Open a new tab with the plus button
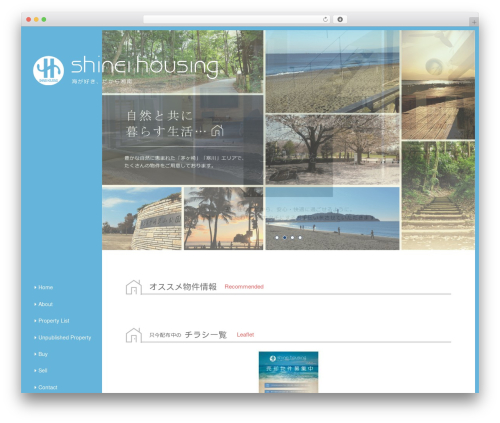Viewport: 500px width, 423px height. pyautogui.click(x=474, y=22)
